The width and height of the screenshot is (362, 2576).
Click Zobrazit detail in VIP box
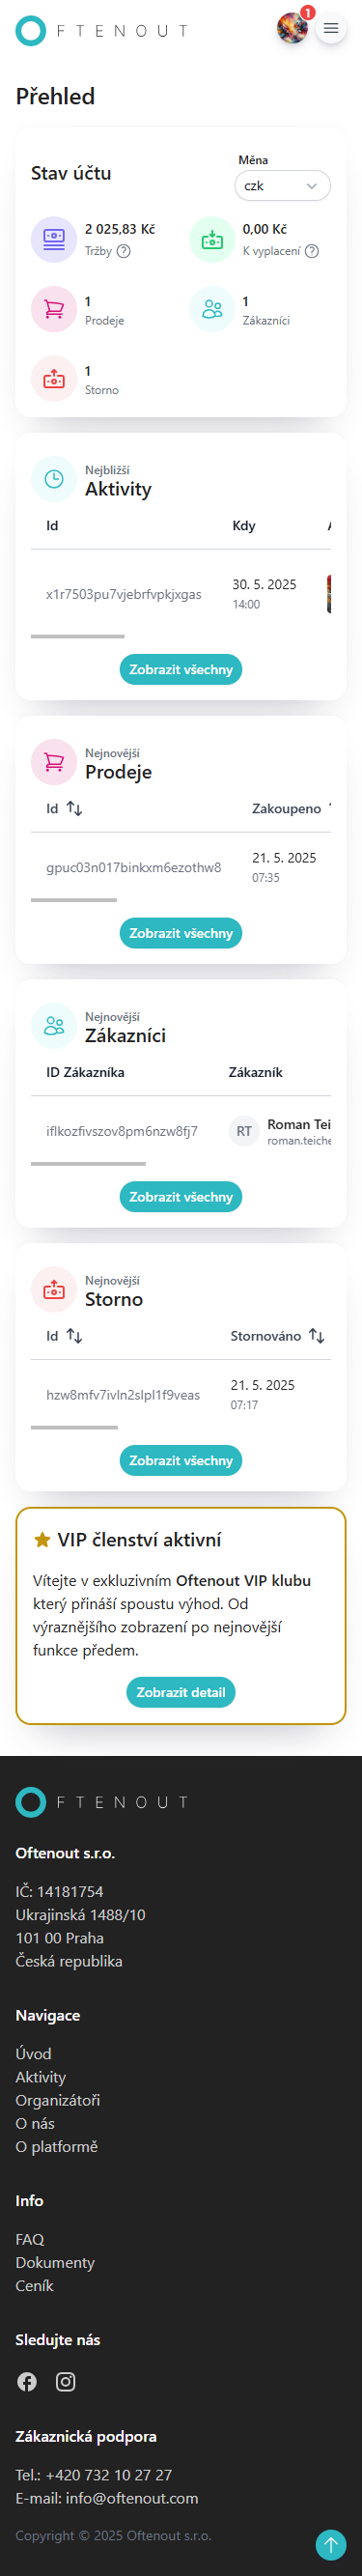[x=181, y=1692]
